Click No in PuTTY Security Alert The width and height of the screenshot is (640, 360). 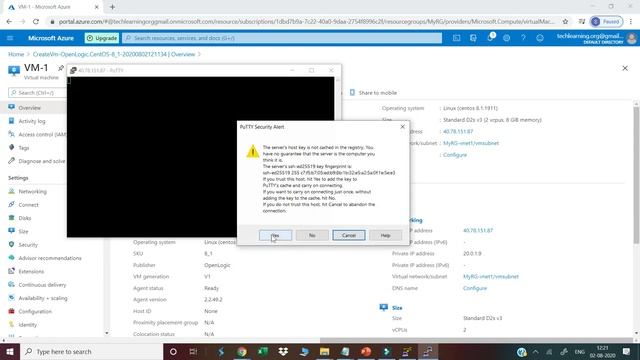click(312, 235)
